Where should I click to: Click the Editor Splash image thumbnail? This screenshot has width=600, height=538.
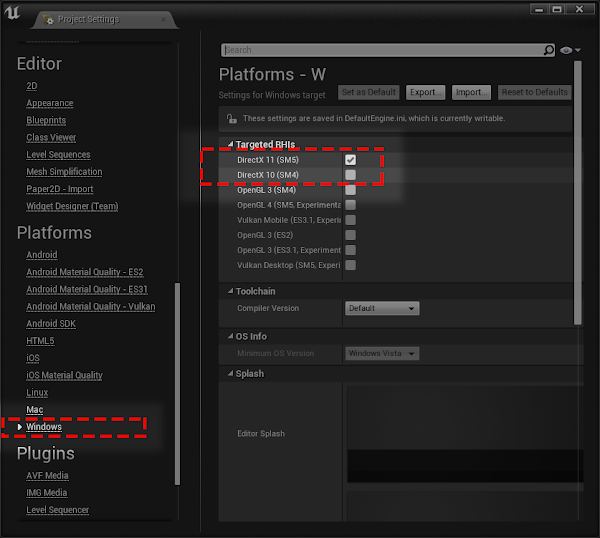(x=465, y=434)
